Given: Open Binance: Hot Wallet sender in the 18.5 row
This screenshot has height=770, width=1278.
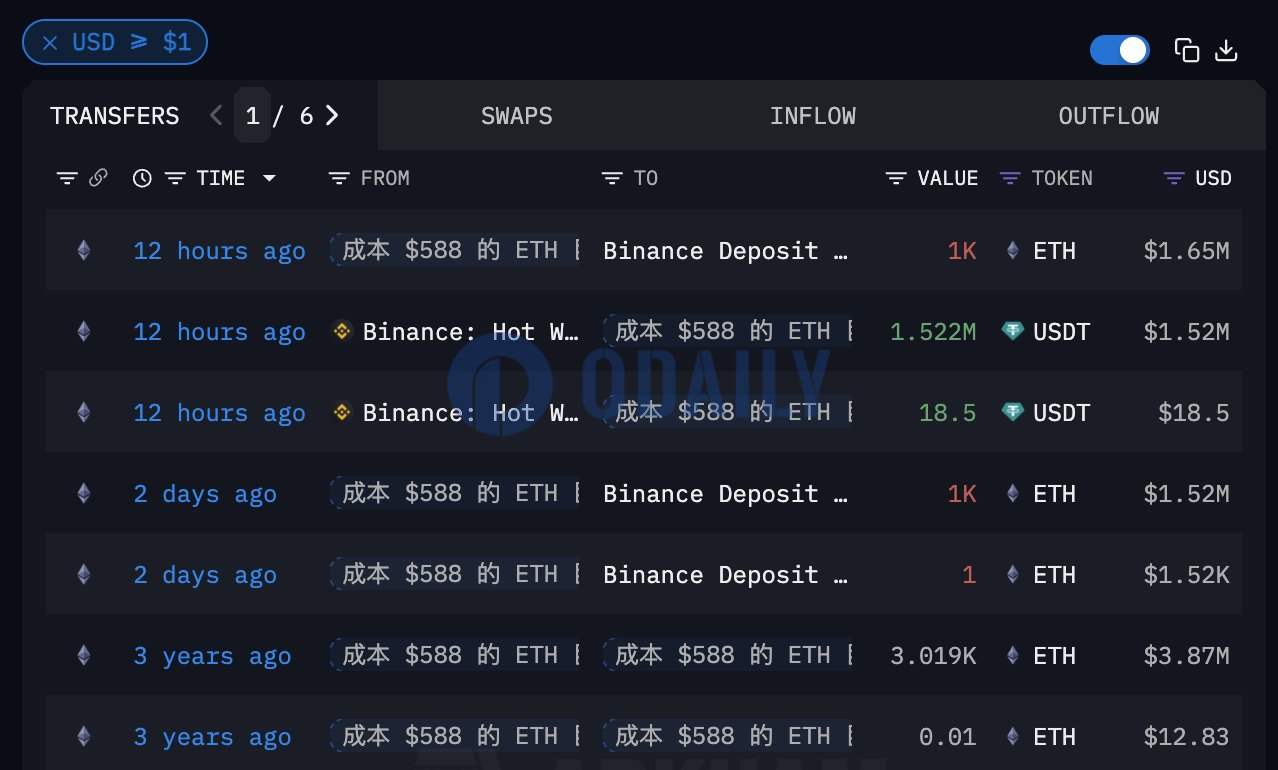Looking at the screenshot, I should [x=471, y=412].
